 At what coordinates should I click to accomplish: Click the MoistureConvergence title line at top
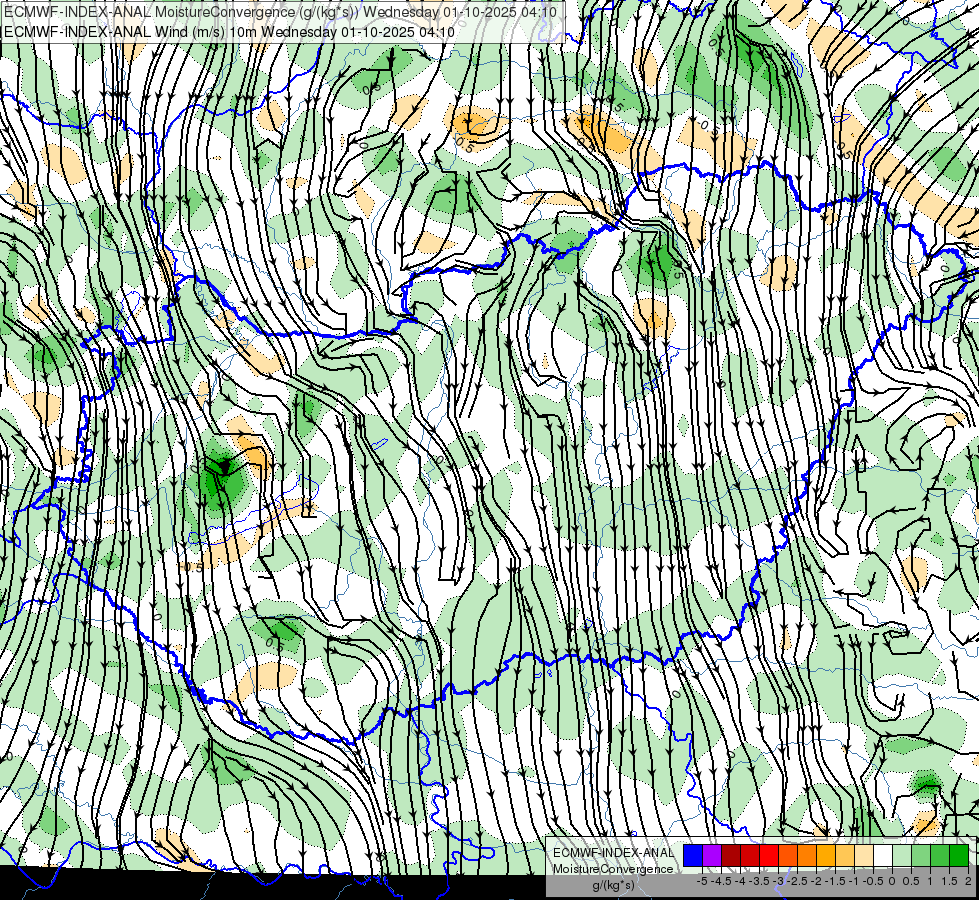(x=280, y=11)
